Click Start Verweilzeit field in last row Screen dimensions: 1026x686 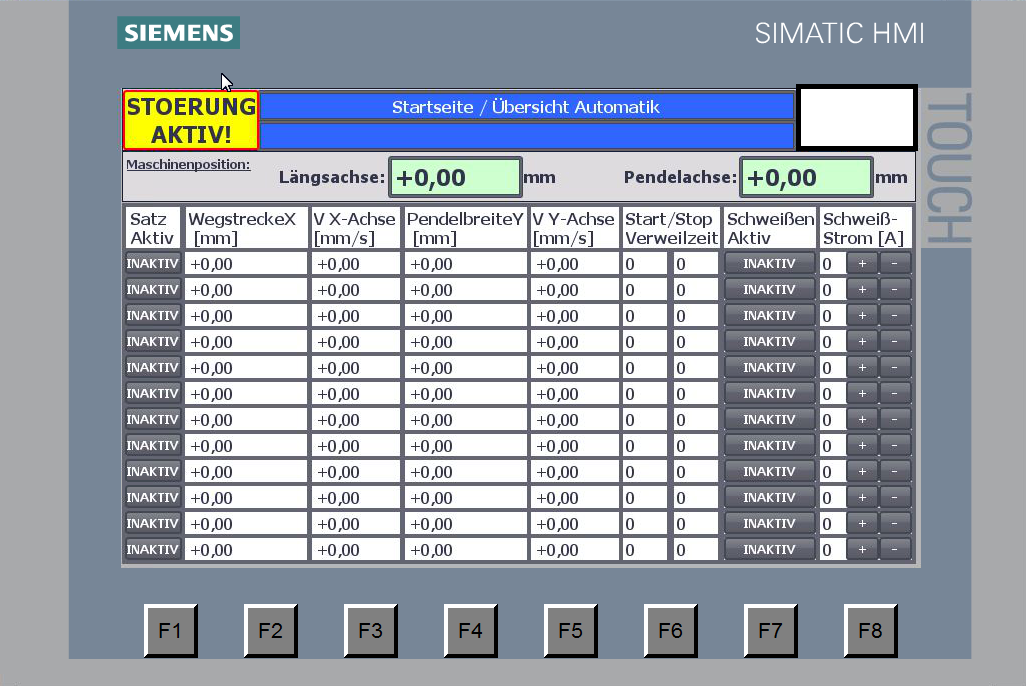click(x=645, y=549)
